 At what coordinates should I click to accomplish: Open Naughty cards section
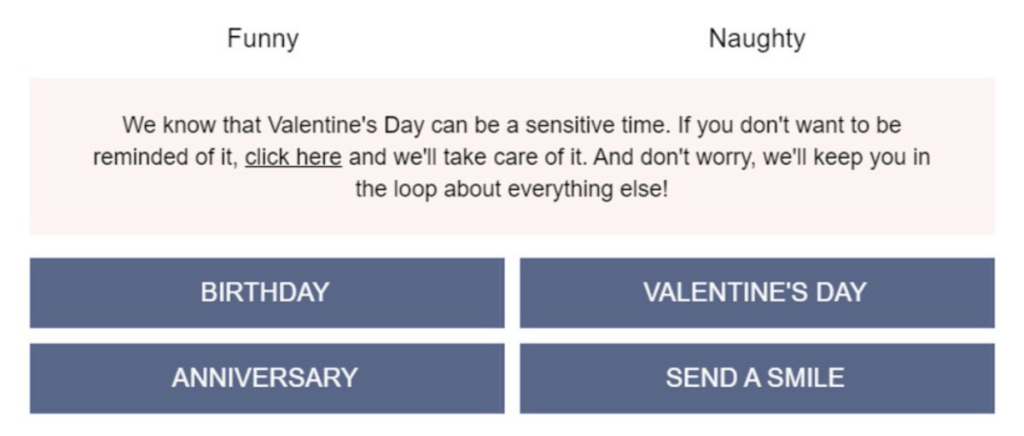pos(757,39)
